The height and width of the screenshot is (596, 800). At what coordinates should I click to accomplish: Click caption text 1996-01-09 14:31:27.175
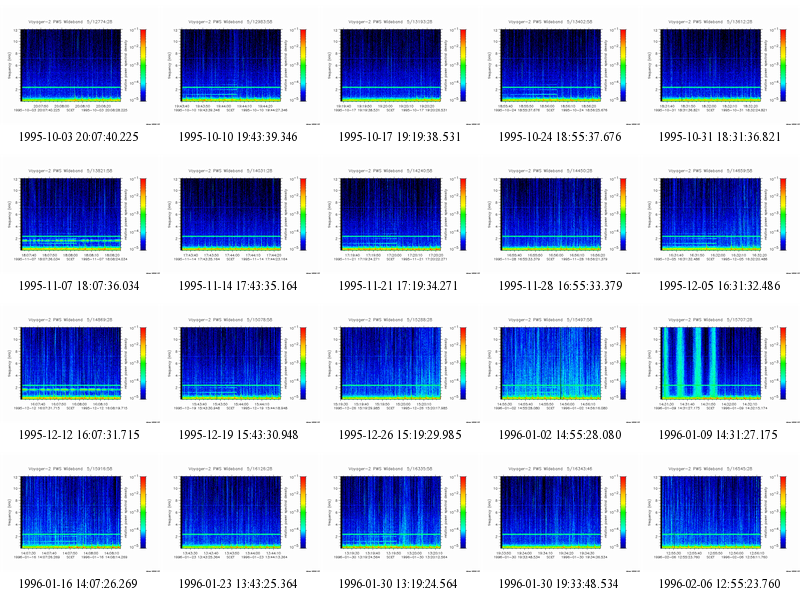click(x=718, y=435)
